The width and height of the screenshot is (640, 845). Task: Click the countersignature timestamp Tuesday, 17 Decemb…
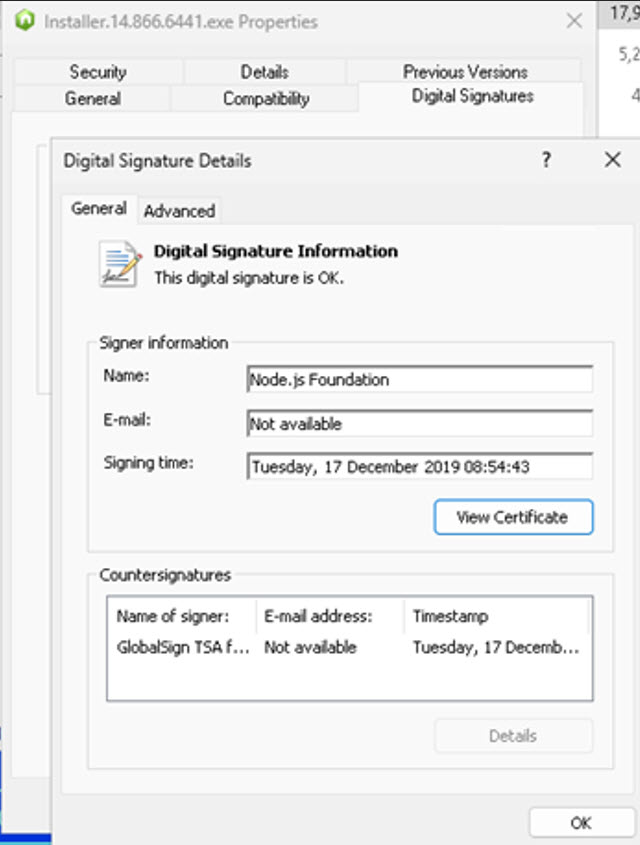[496, 647]
